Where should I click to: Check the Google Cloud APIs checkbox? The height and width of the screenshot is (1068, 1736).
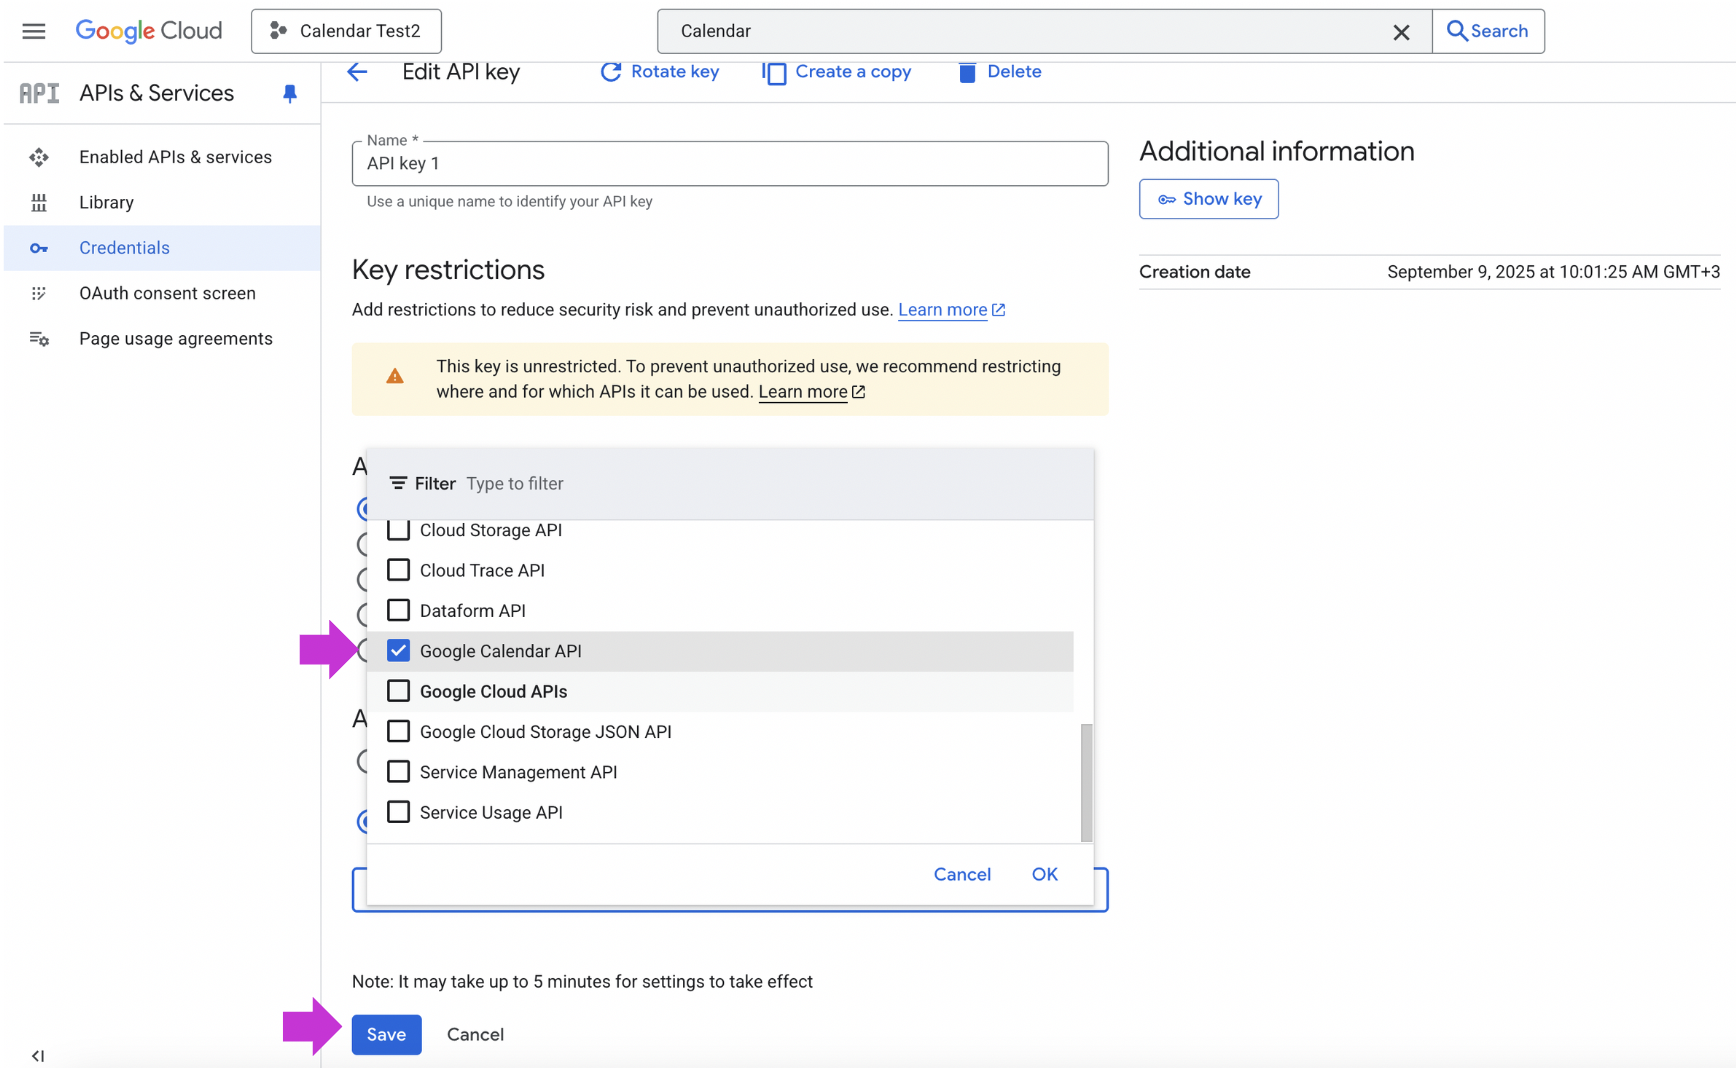point(398,691)
